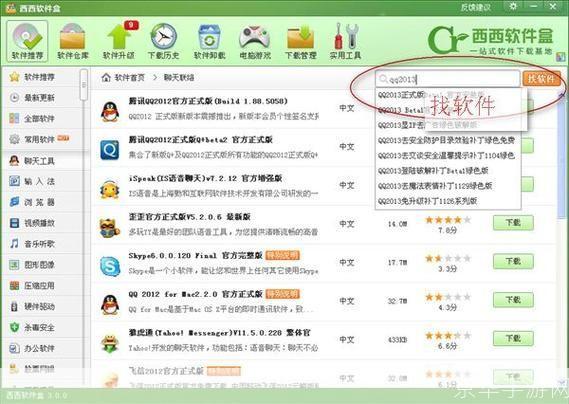Open 软件卸载 recycle bin icon
Image resolution: width=569 pixels, height=404 pixels.
209,41
